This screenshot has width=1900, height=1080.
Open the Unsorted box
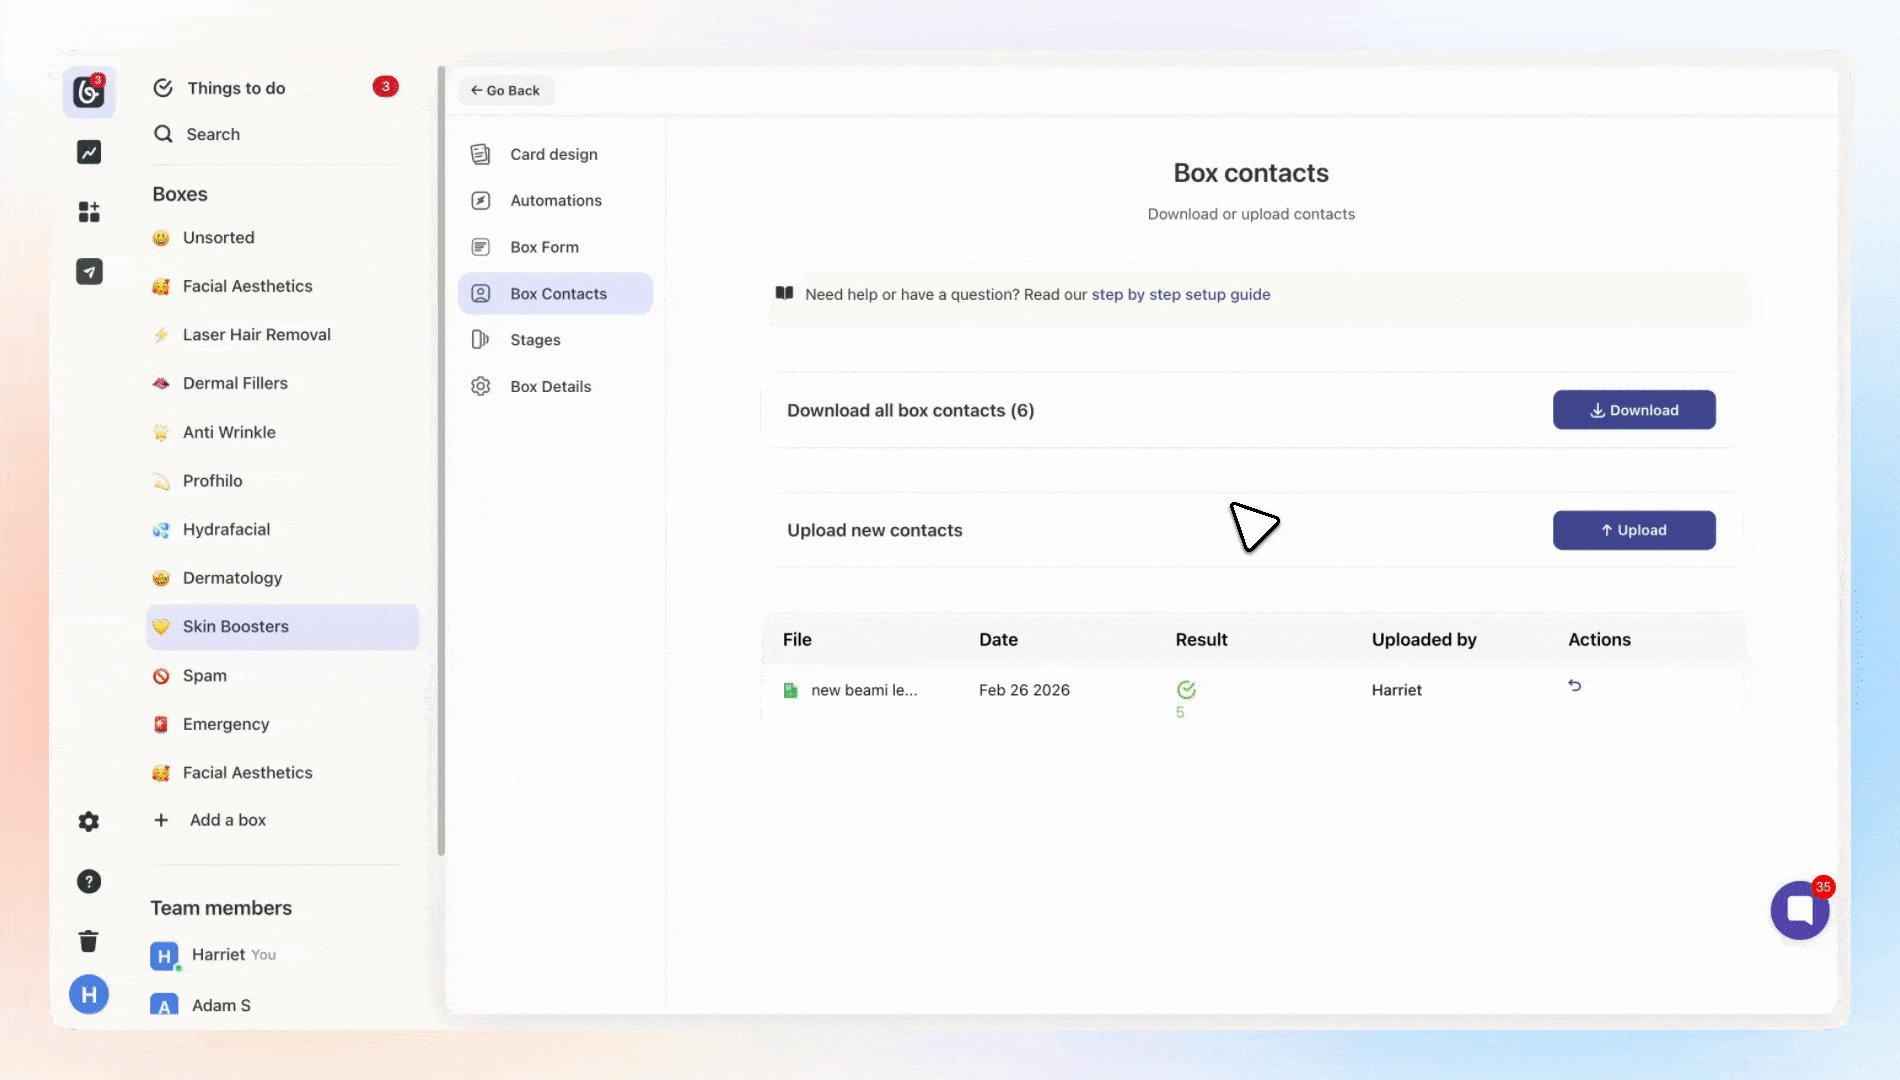[282, 238]
